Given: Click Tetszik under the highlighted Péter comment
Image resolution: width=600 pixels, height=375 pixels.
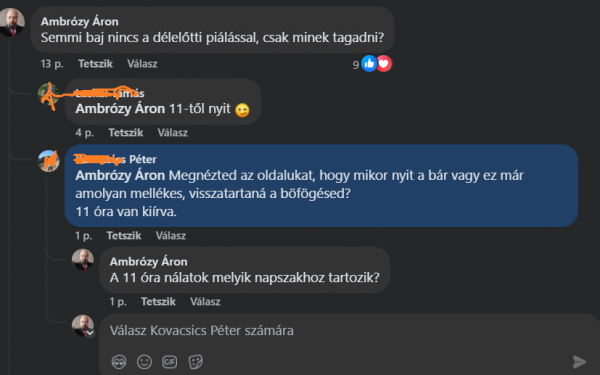Looking at the screenshot, I should tap(124, 235).
